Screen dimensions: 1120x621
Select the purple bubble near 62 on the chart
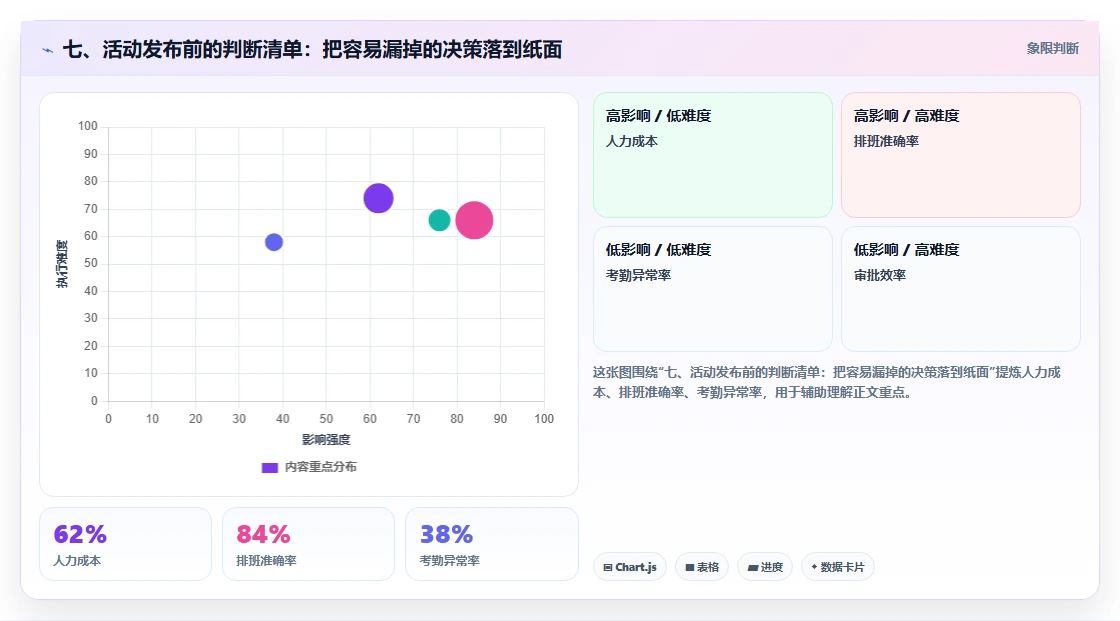(x=379, y=198)
